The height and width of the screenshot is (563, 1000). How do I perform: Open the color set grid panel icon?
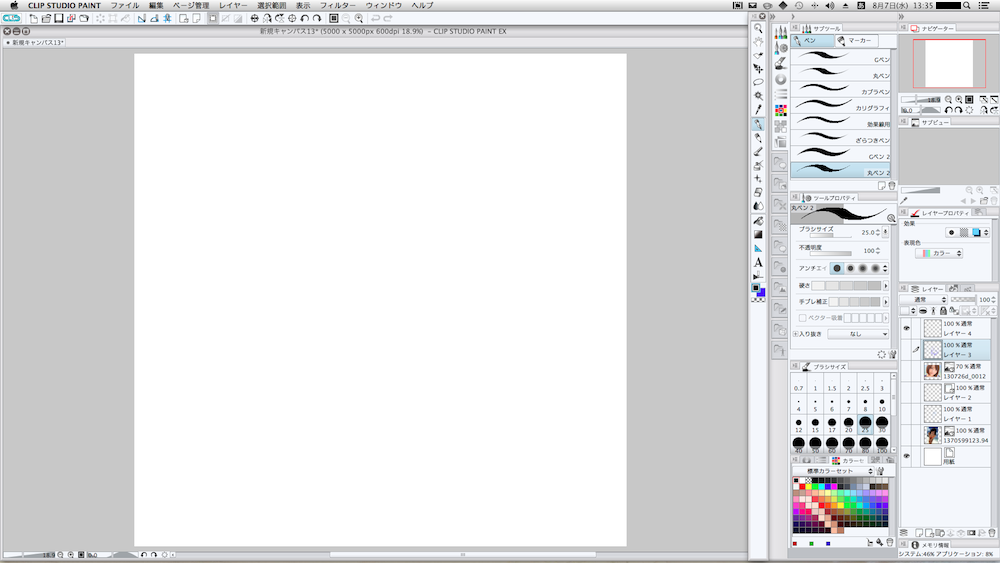[x=781, y=110]
